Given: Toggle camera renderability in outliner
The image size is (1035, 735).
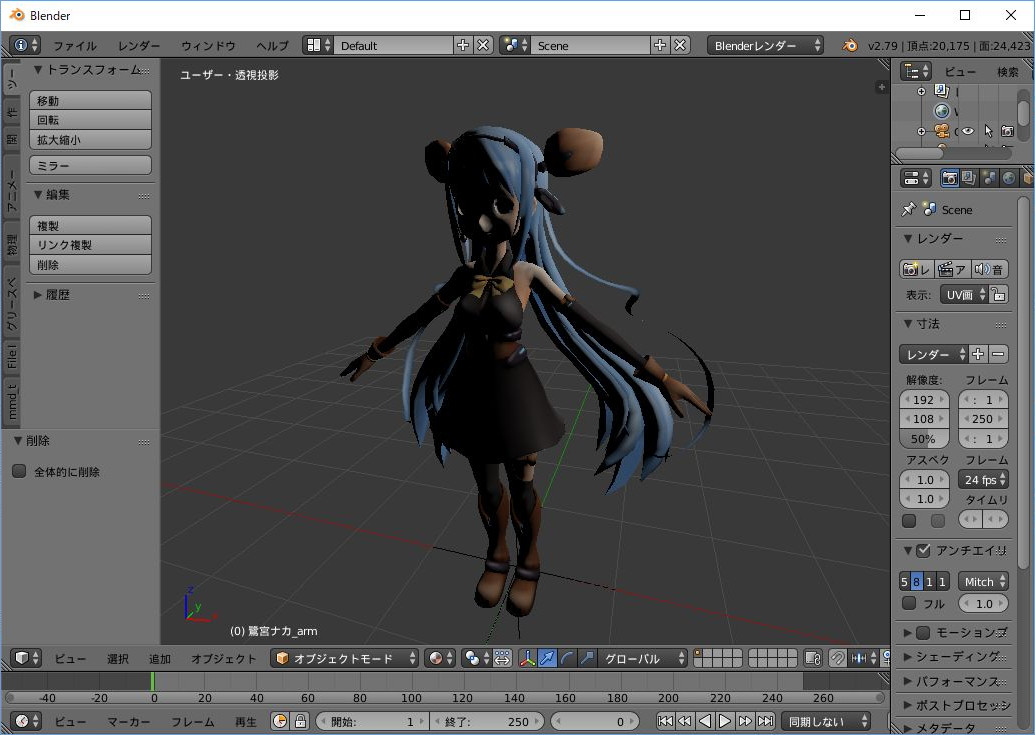Looking at the screenshot, I should tap(1007, 131).
